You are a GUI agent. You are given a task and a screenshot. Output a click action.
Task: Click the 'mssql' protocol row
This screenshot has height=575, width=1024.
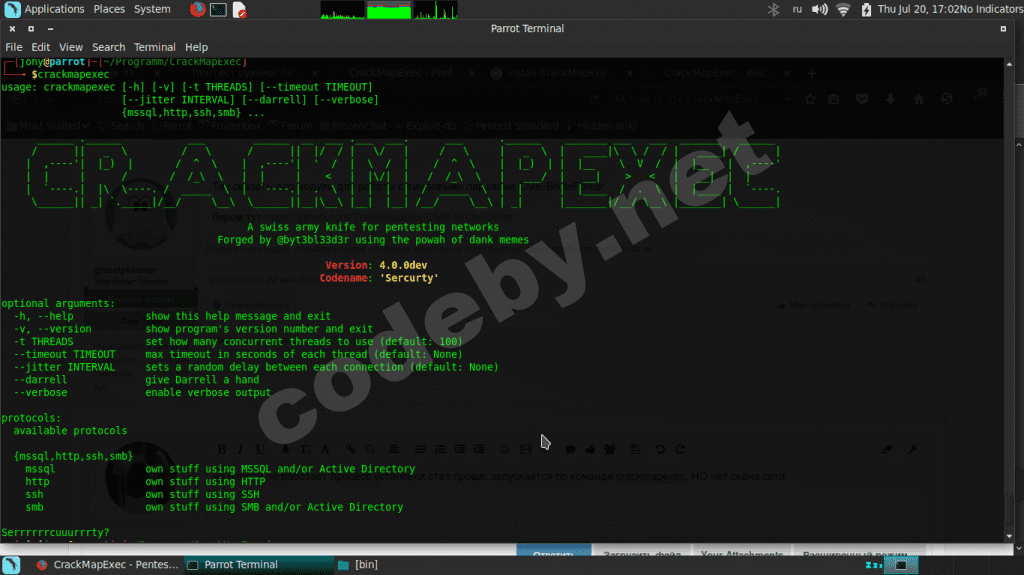220,469
